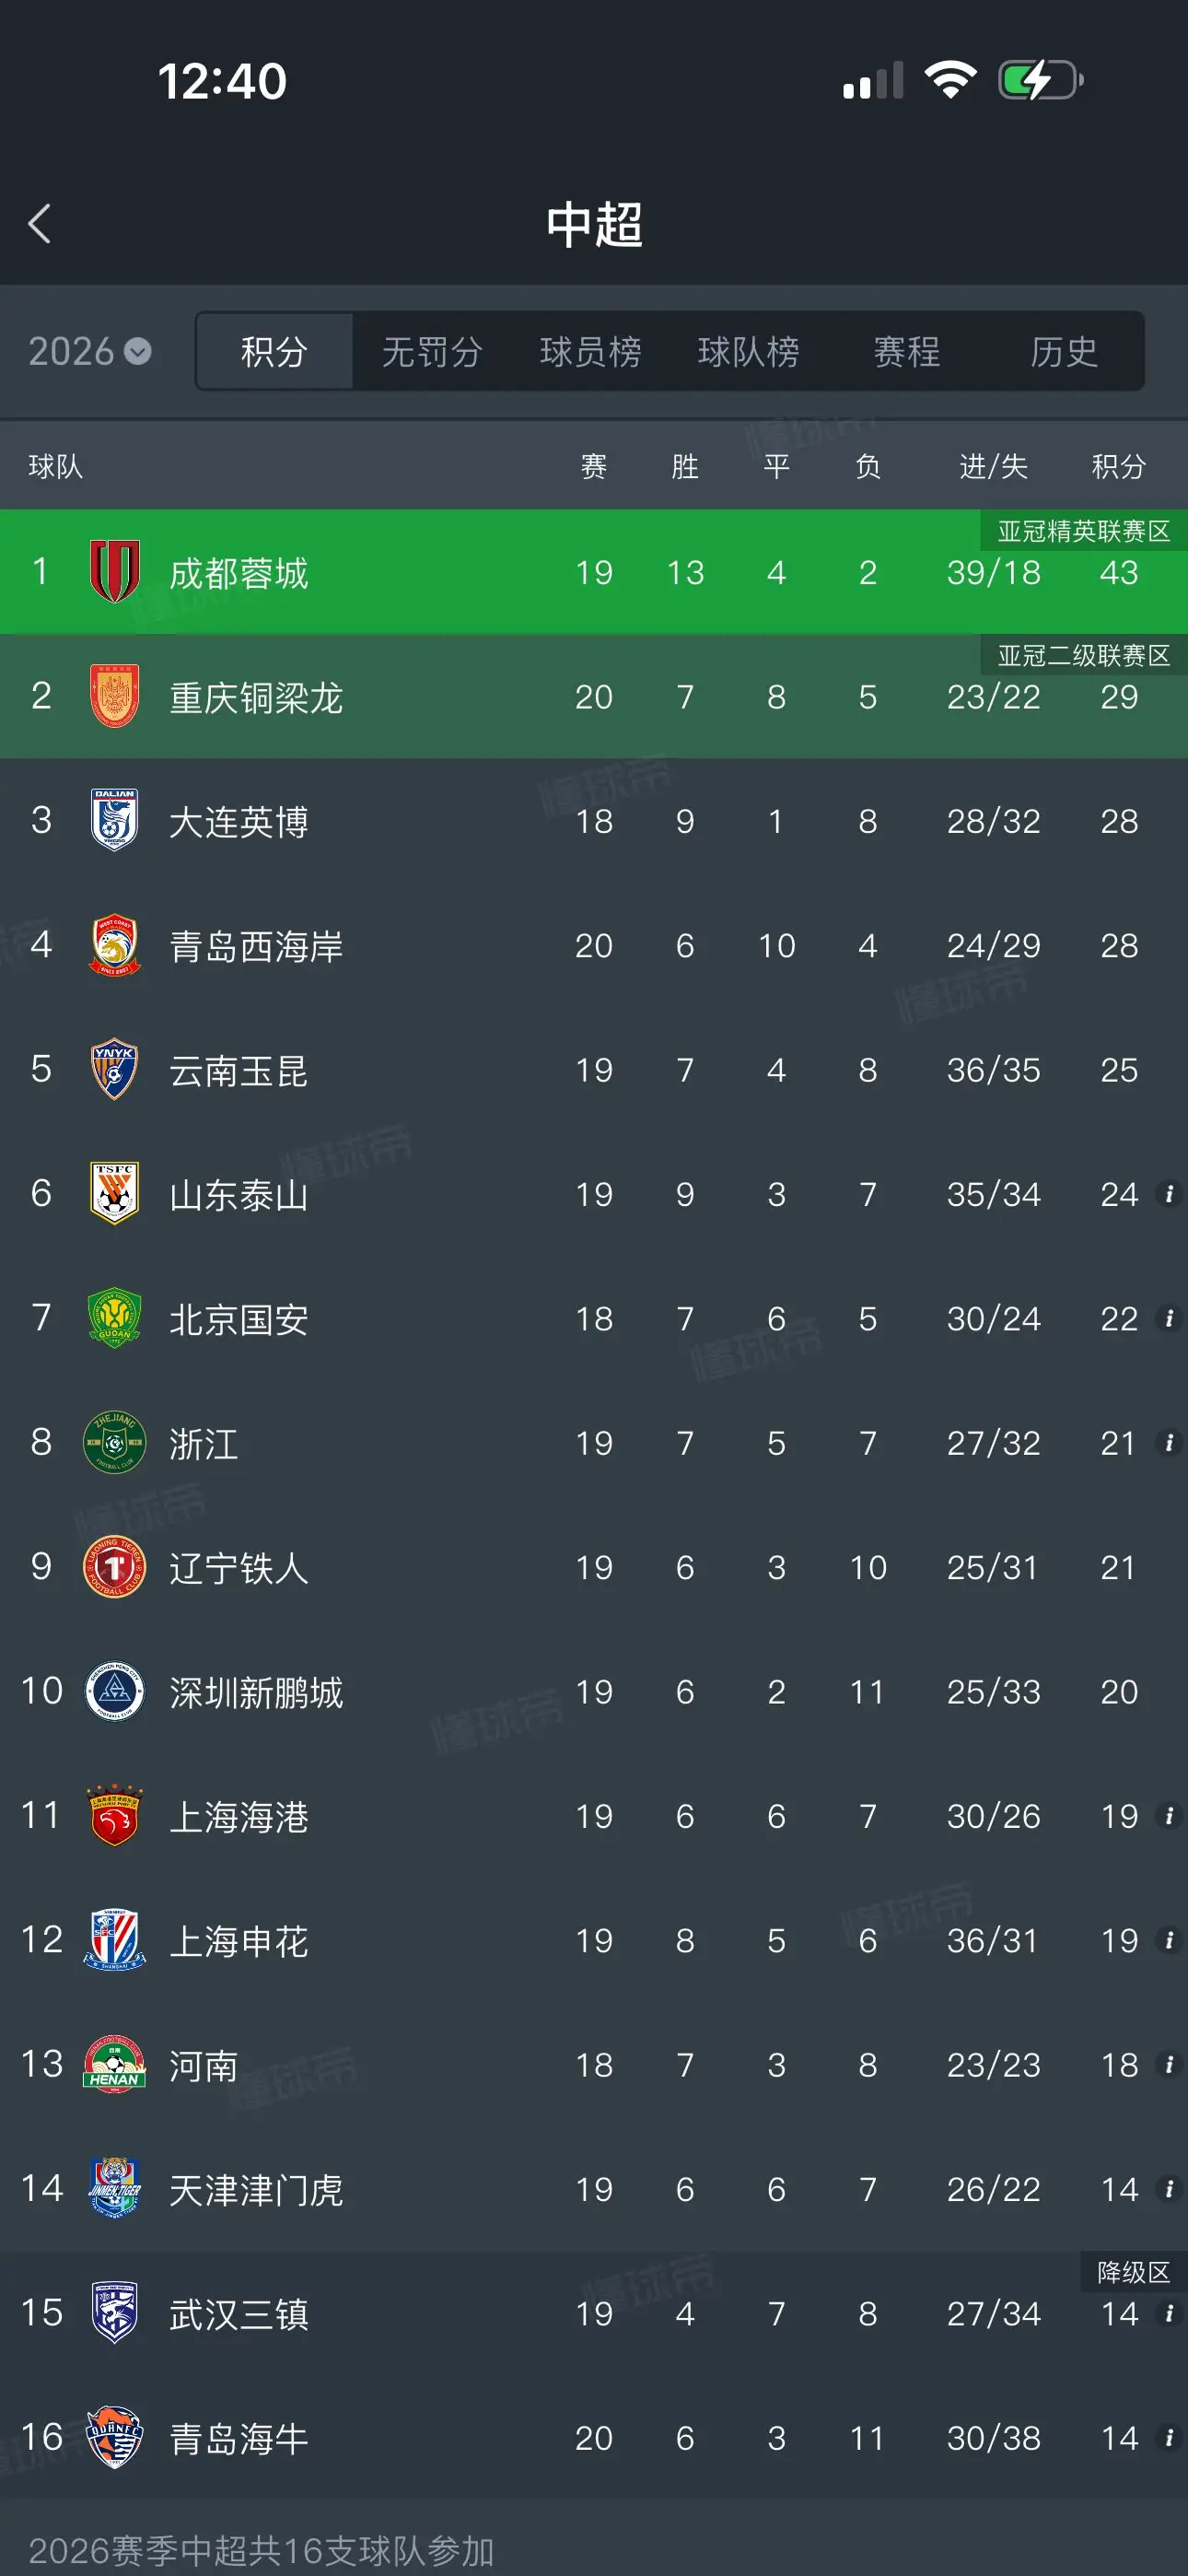The width and height of the screenshot is (1188, 2576).
Task: Select the 积分 tab
Action: pyautogui.click(x=274, y=351)
